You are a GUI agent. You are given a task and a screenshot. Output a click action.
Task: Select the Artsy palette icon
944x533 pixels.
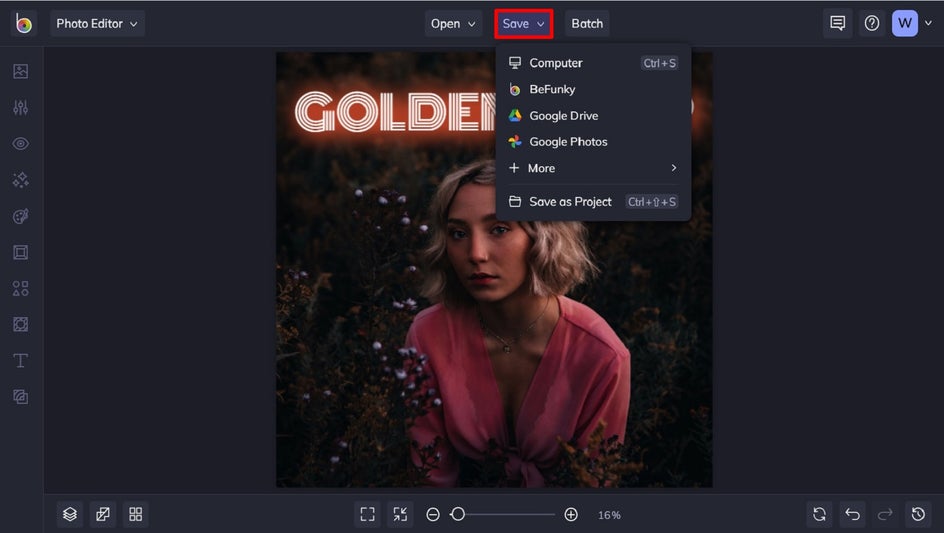[x=21, y=216]
